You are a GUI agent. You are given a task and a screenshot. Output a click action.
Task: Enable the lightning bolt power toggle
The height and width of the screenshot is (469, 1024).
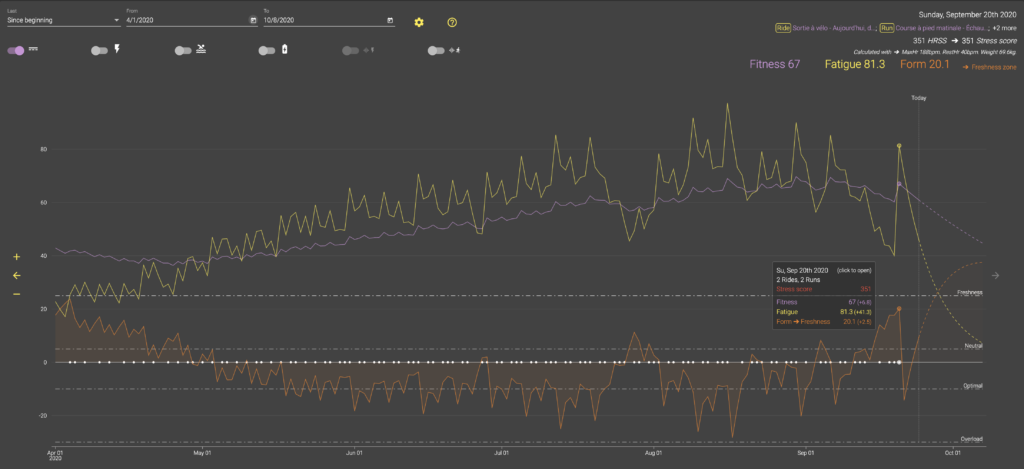(100, 50)
